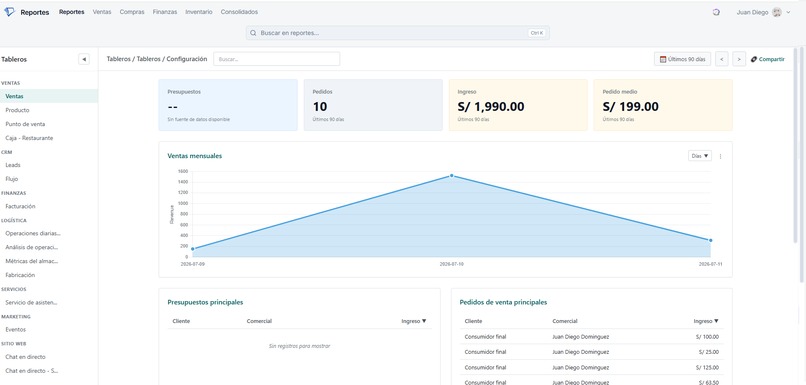Open the Flujo dashboard under CRM
Viewport: 806px width, 385px height.
click(12, 179)
